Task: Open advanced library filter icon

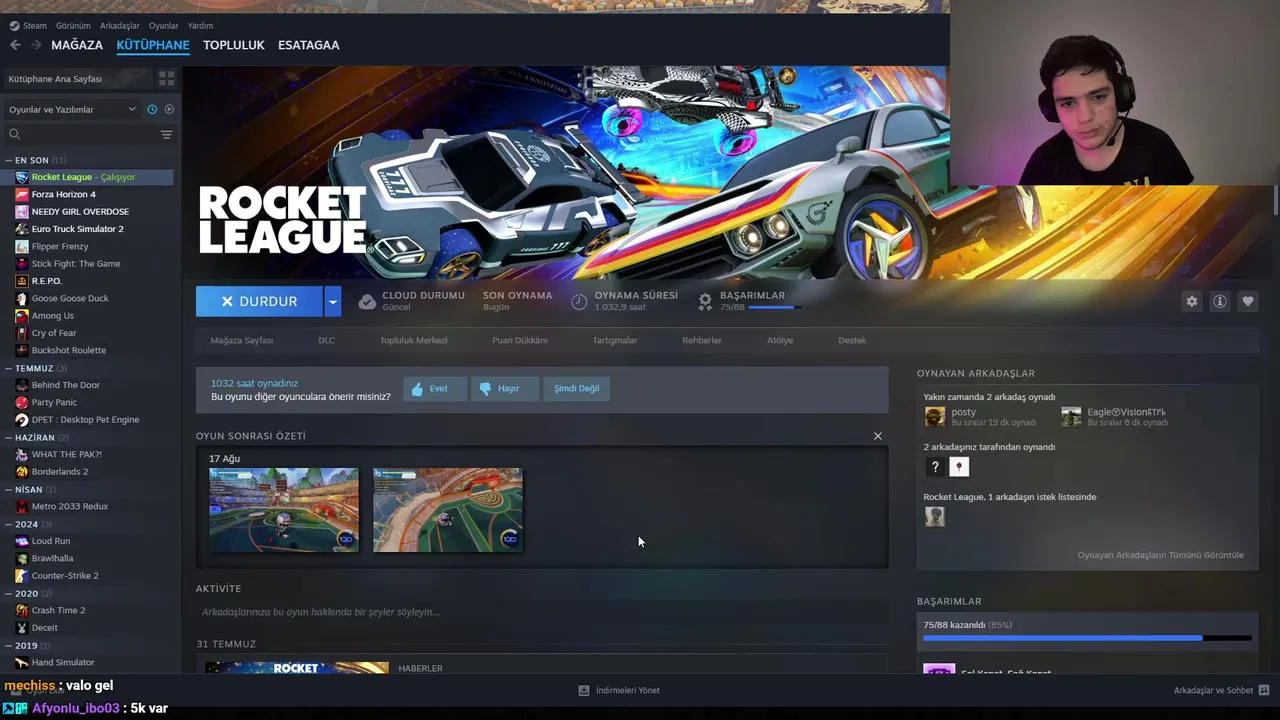Action: (x=166, y=134)
